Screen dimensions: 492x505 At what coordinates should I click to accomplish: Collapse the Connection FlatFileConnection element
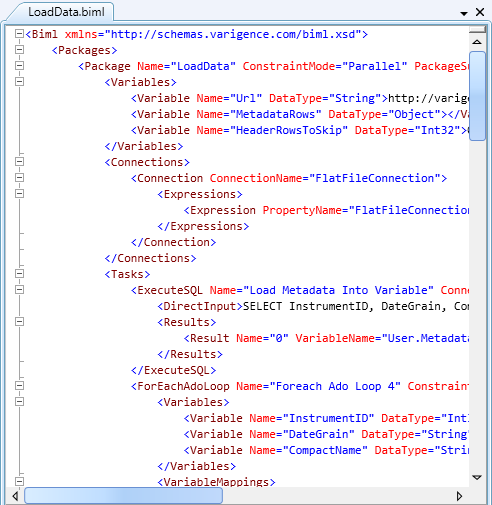pyautogui.click(x=20, y=178)
